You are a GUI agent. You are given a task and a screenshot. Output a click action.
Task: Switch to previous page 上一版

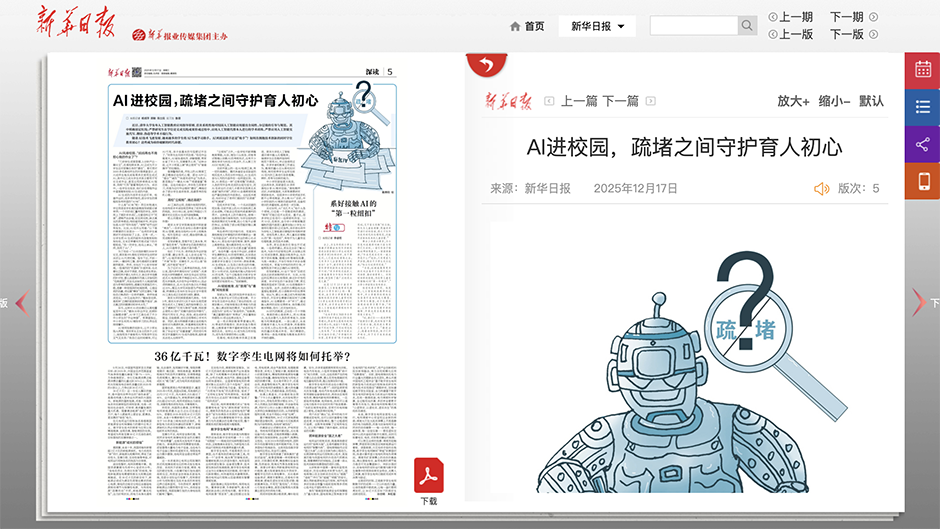[x=790, y=34]
